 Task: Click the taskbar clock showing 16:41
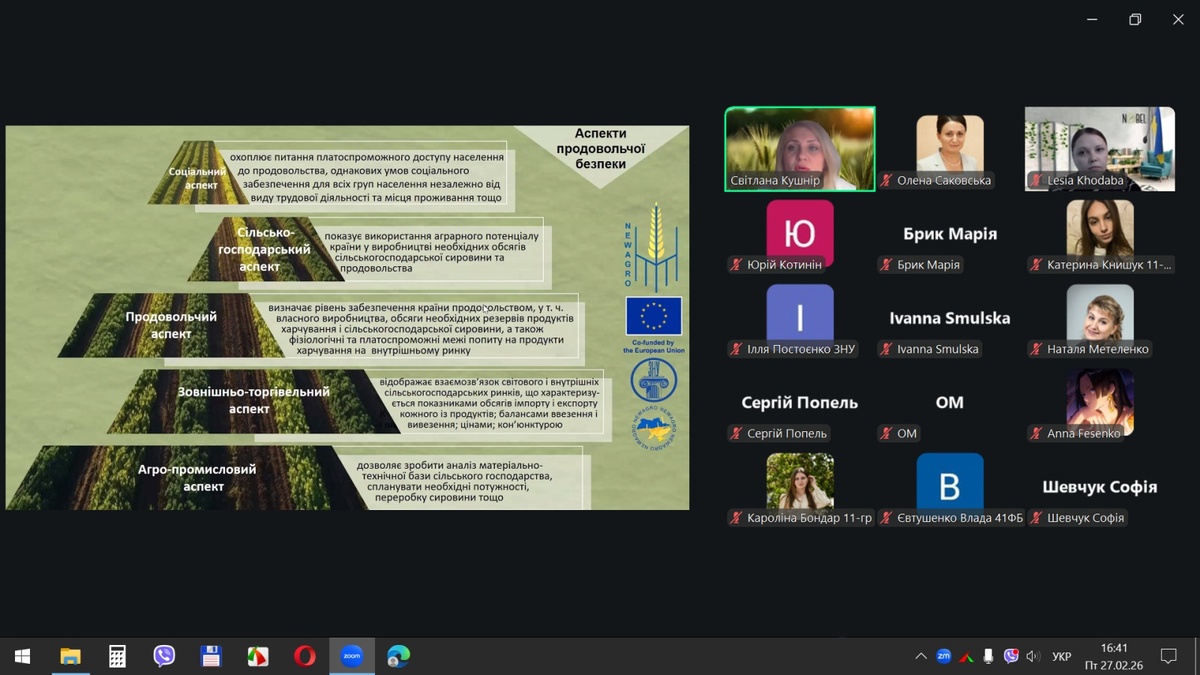point(1113,656)
